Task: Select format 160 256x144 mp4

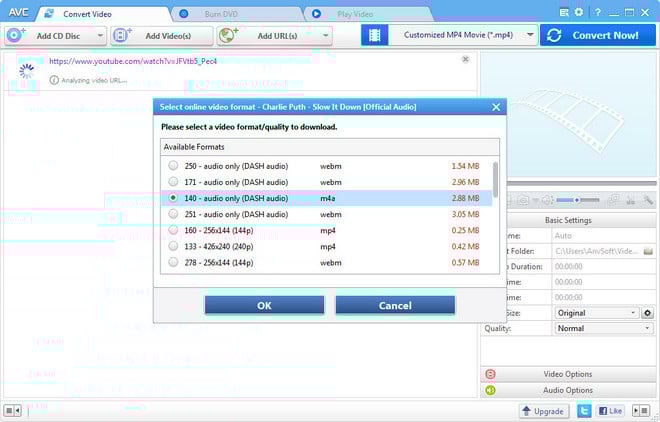Action: pyautogui.click(x=326, y=230)
